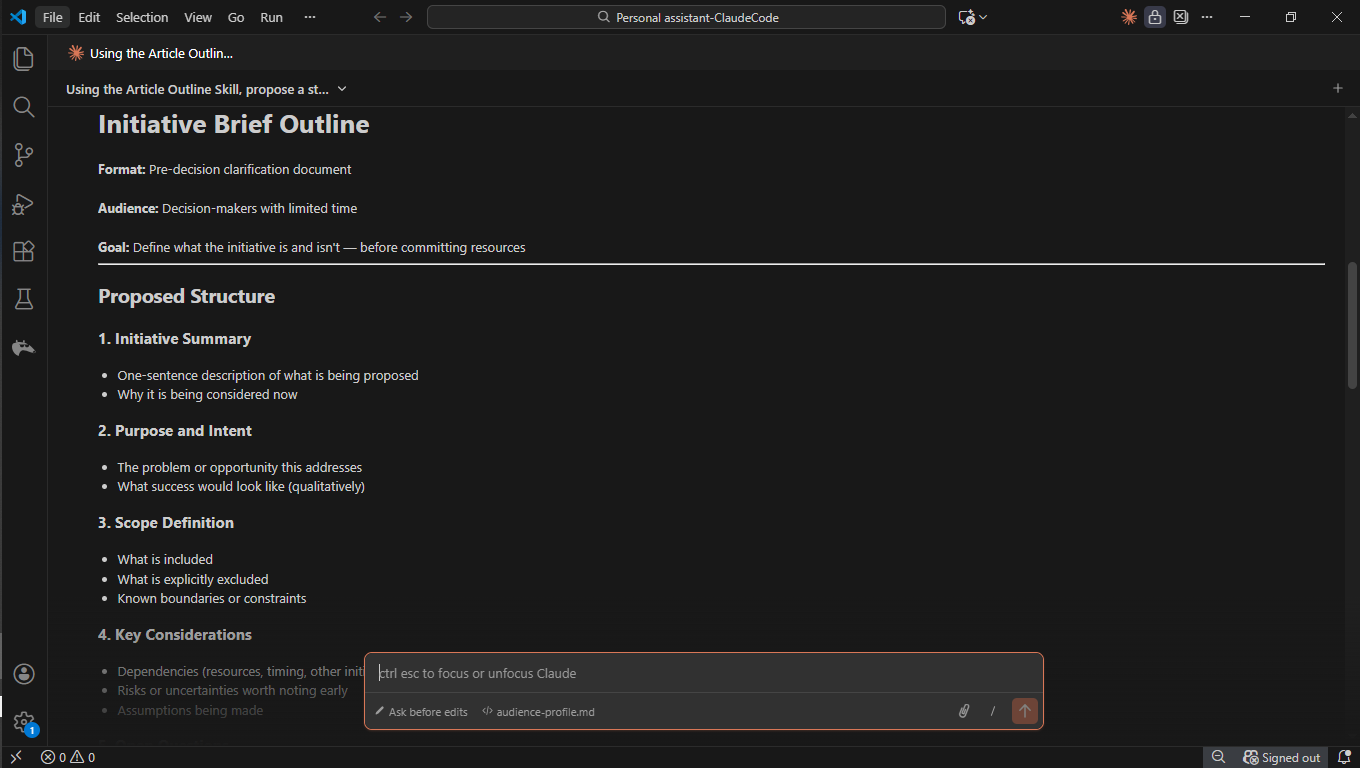Toggle the Ask before edits mode
1360x768 pixels.
(421, 712)
